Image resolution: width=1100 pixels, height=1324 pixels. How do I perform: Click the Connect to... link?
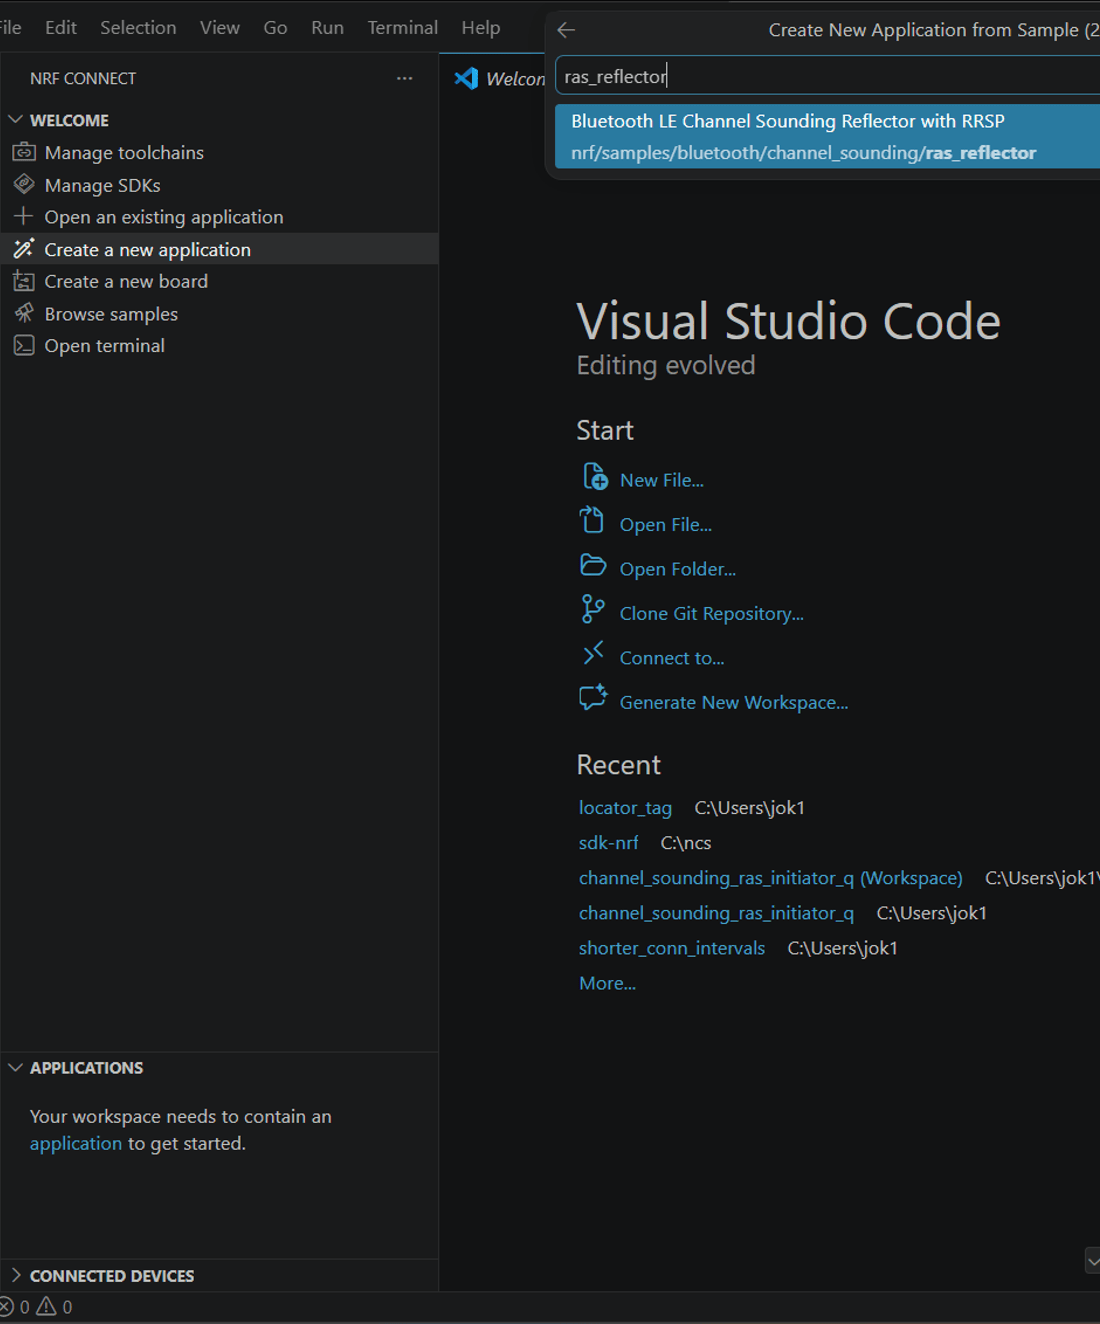[x=672, y=658]
